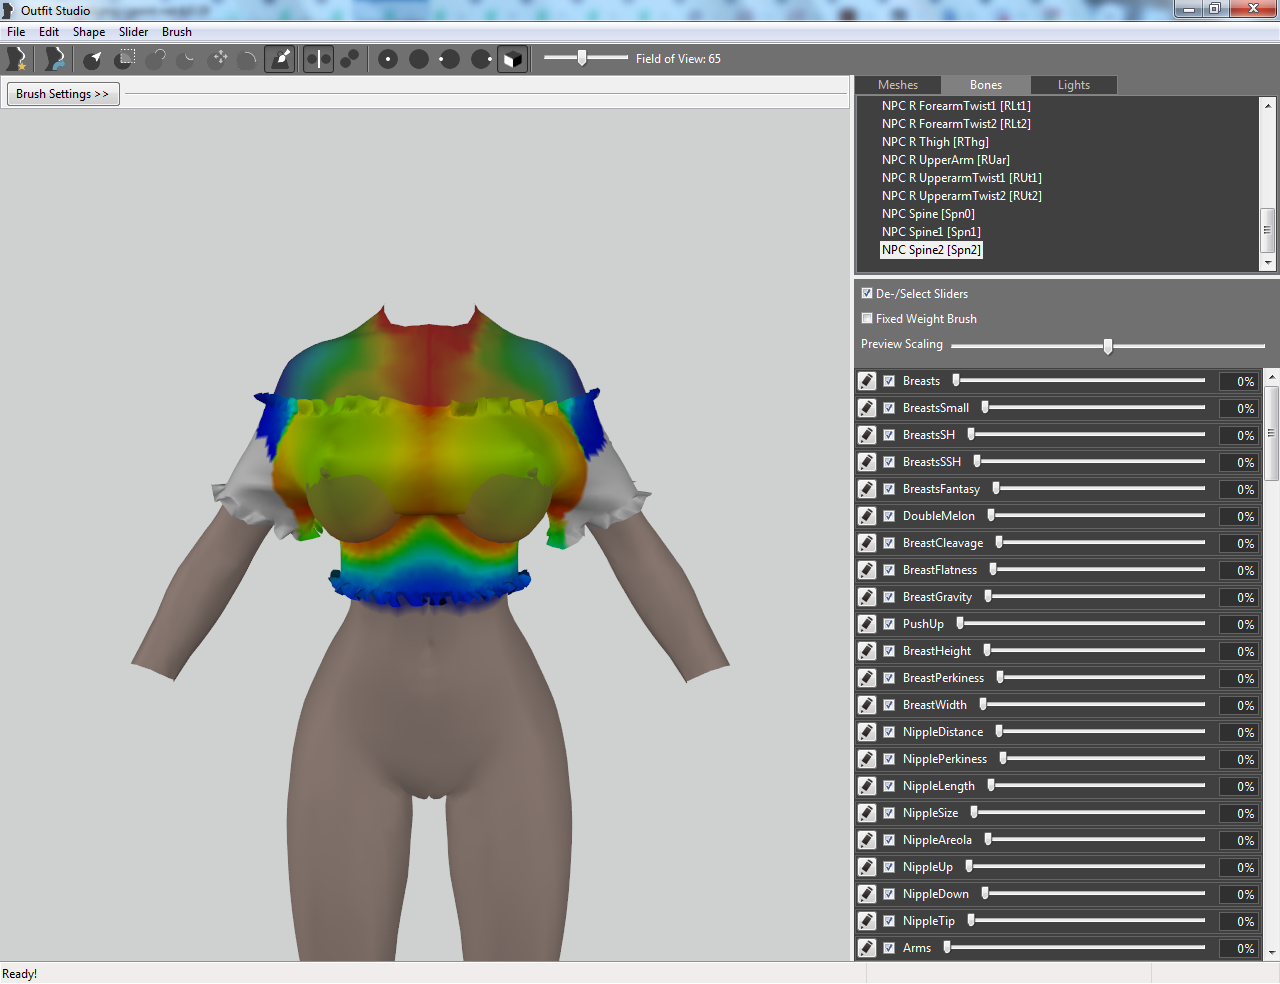Click the New Project icon with star
The height and width of the screenshot is (984, 1280).
point(16,59)
